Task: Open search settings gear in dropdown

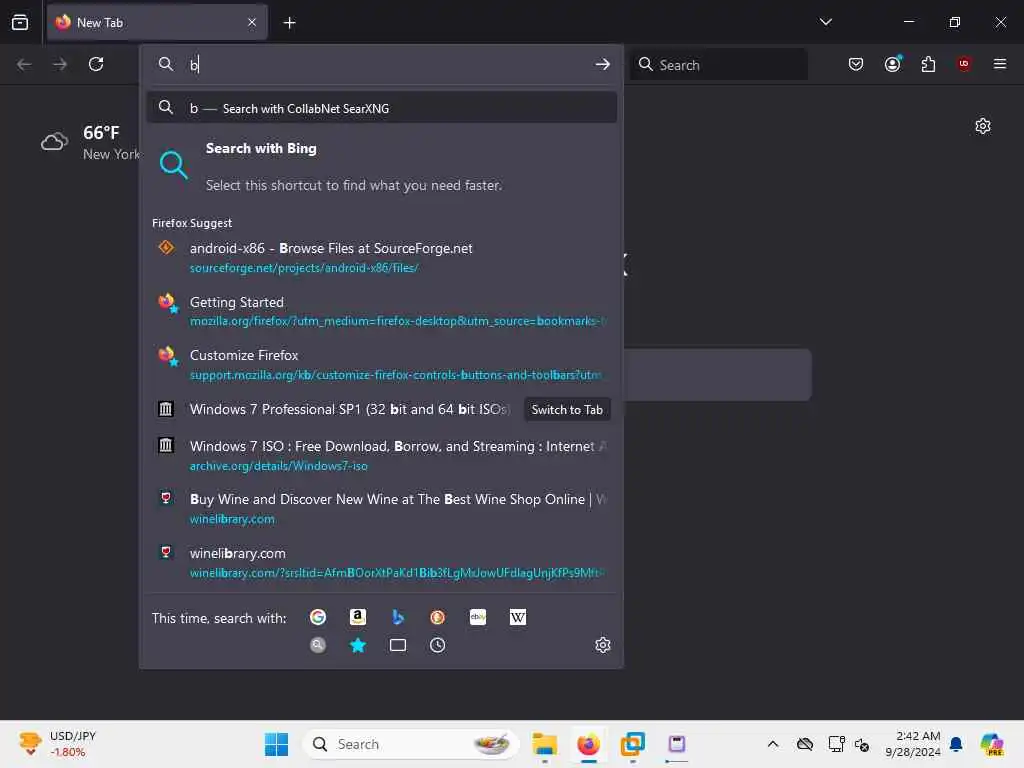Action: click(x=603, y=645)
